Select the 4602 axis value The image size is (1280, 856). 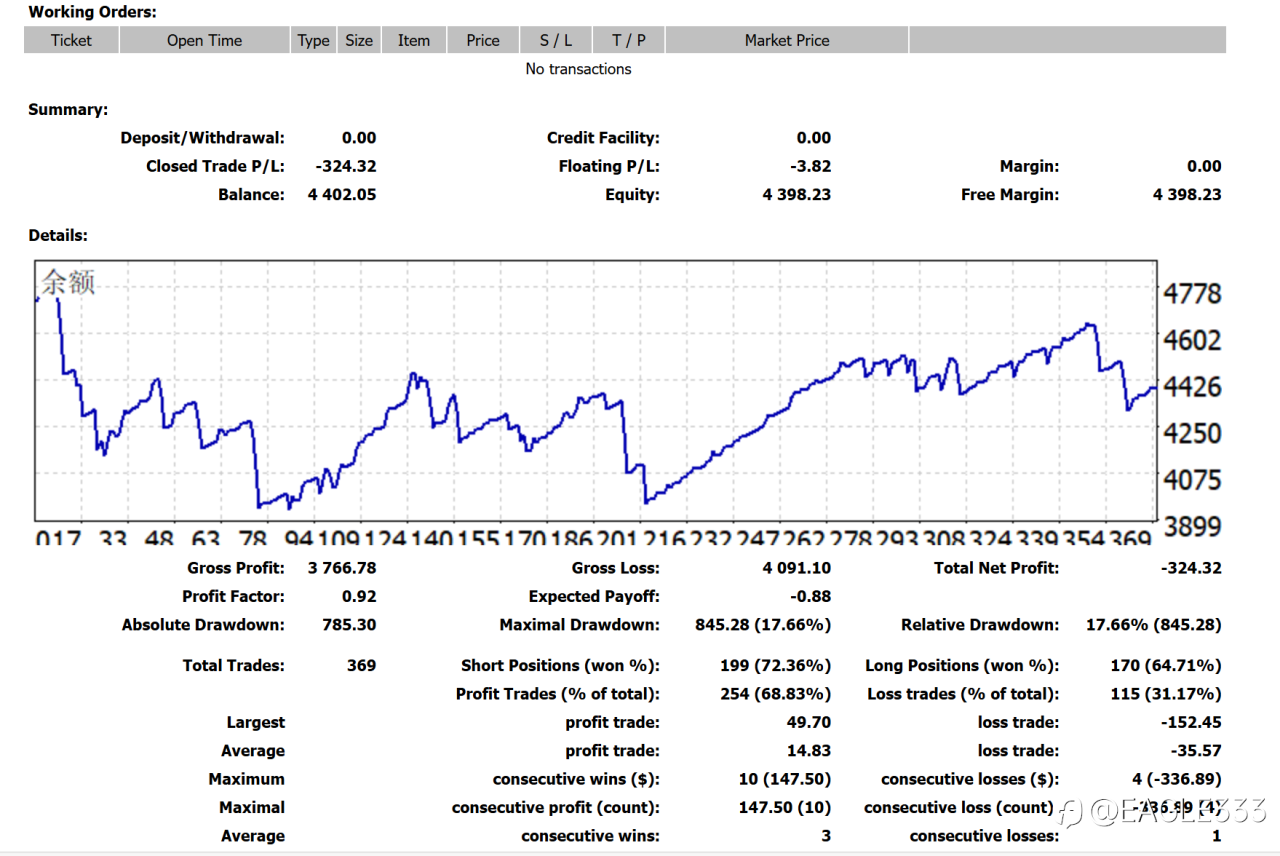point(1193,340)
